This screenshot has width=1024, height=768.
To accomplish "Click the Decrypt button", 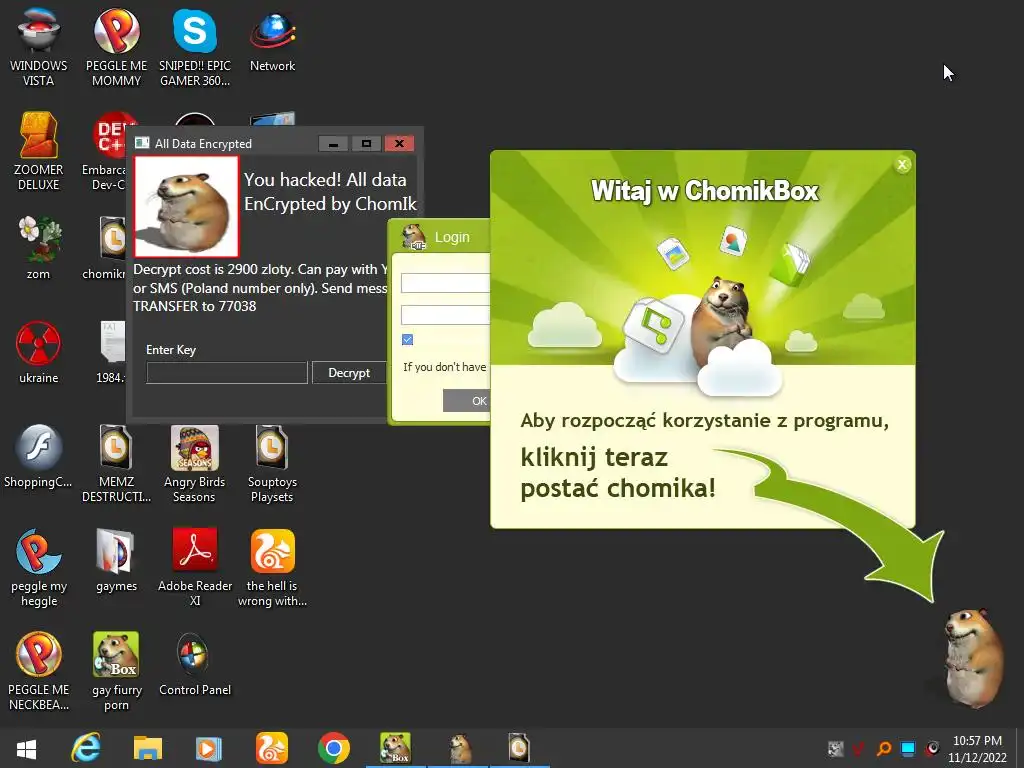I will tap(349, 373).
